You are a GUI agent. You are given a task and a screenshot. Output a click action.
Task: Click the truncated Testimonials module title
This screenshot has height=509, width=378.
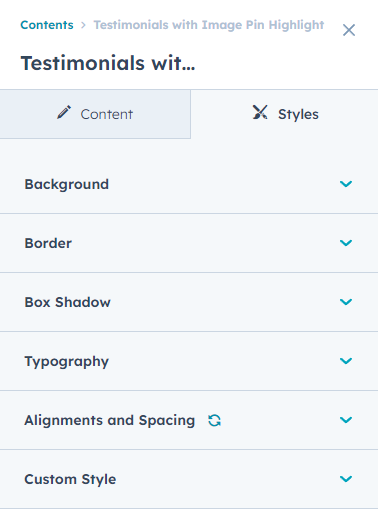(x=108, y=63)
